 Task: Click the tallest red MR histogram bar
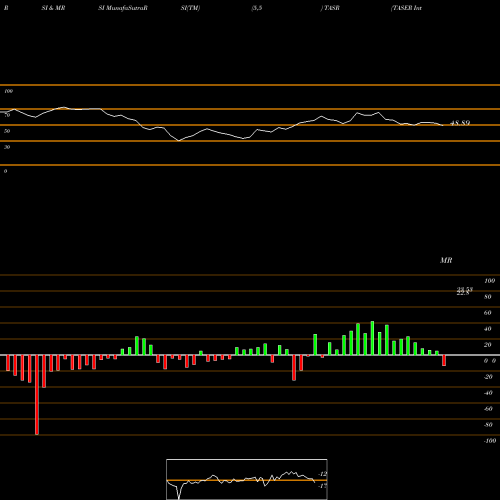click(37, 395)
